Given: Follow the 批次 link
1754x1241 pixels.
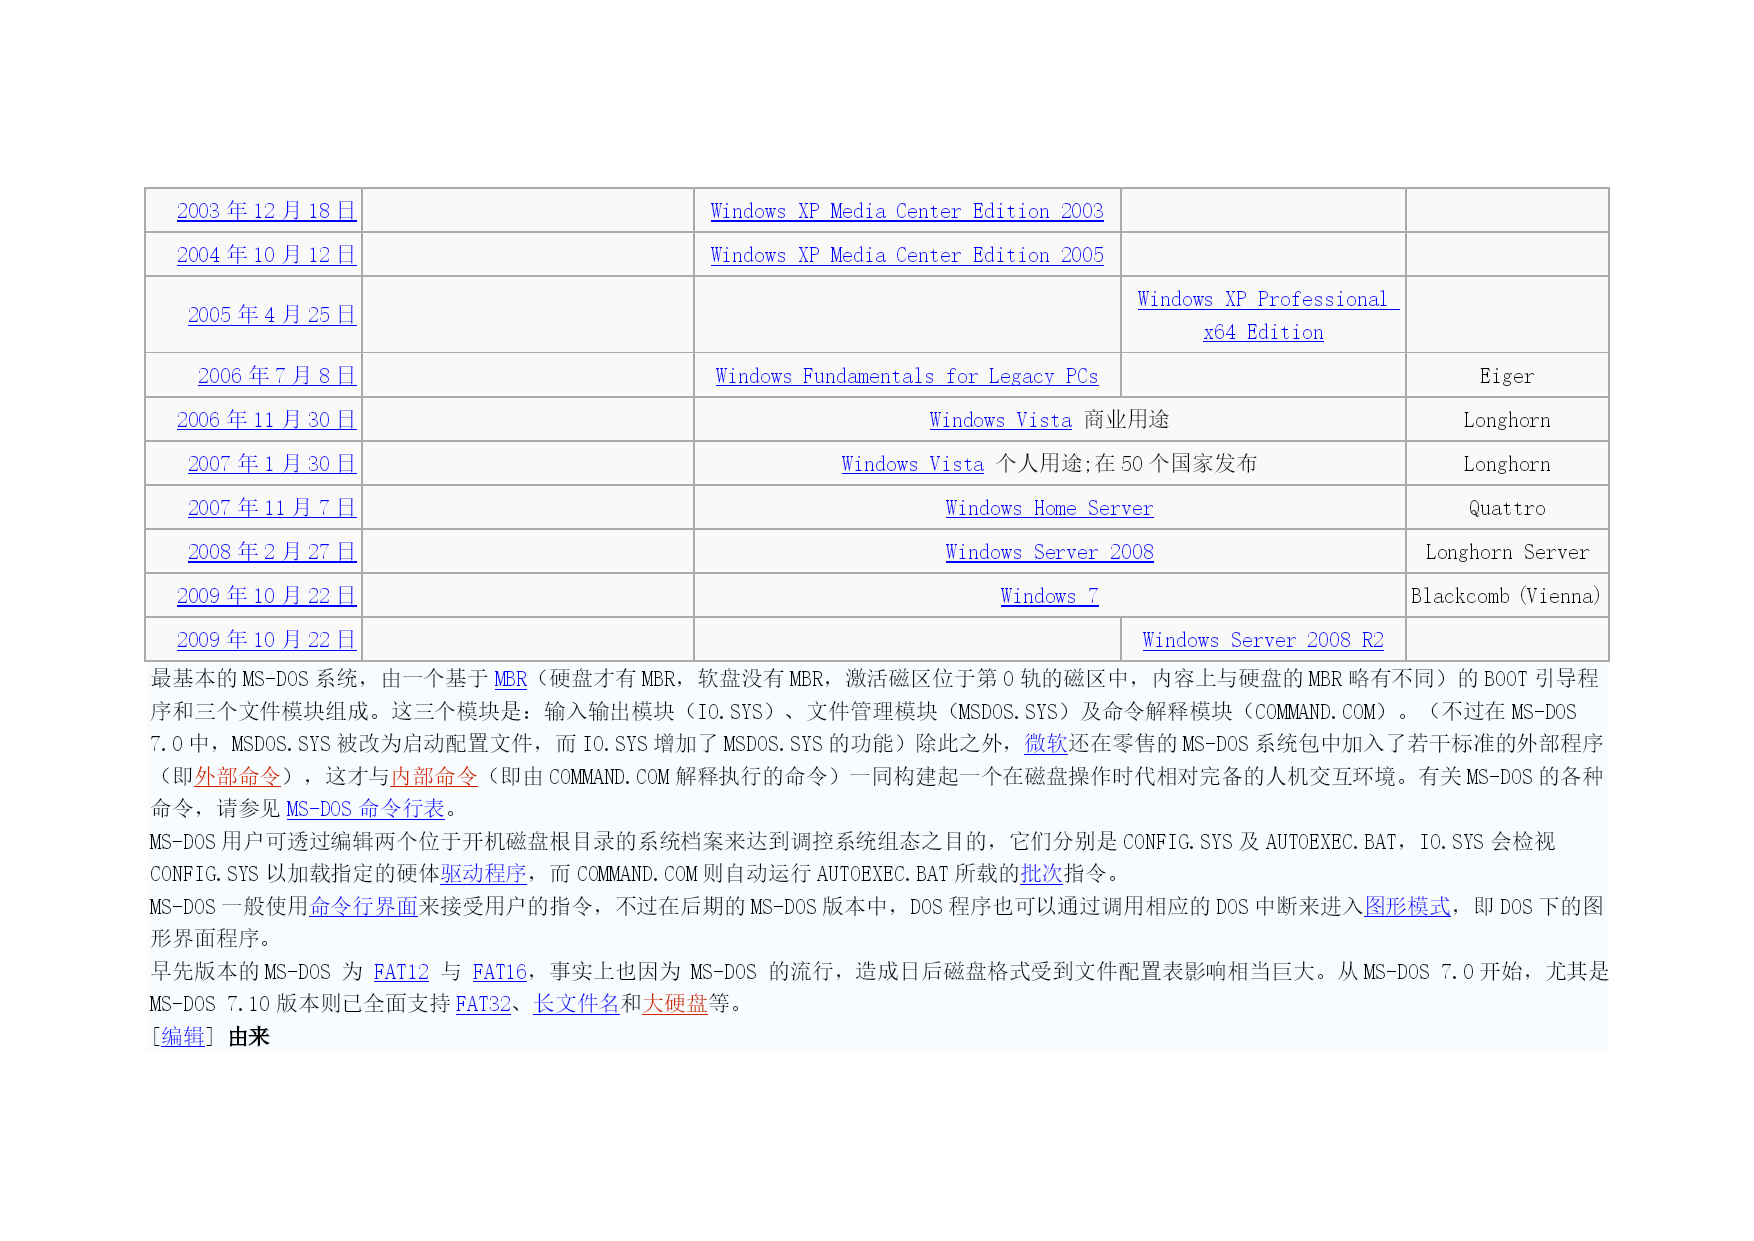Looking at the screenshot, I should (1041, 874).
